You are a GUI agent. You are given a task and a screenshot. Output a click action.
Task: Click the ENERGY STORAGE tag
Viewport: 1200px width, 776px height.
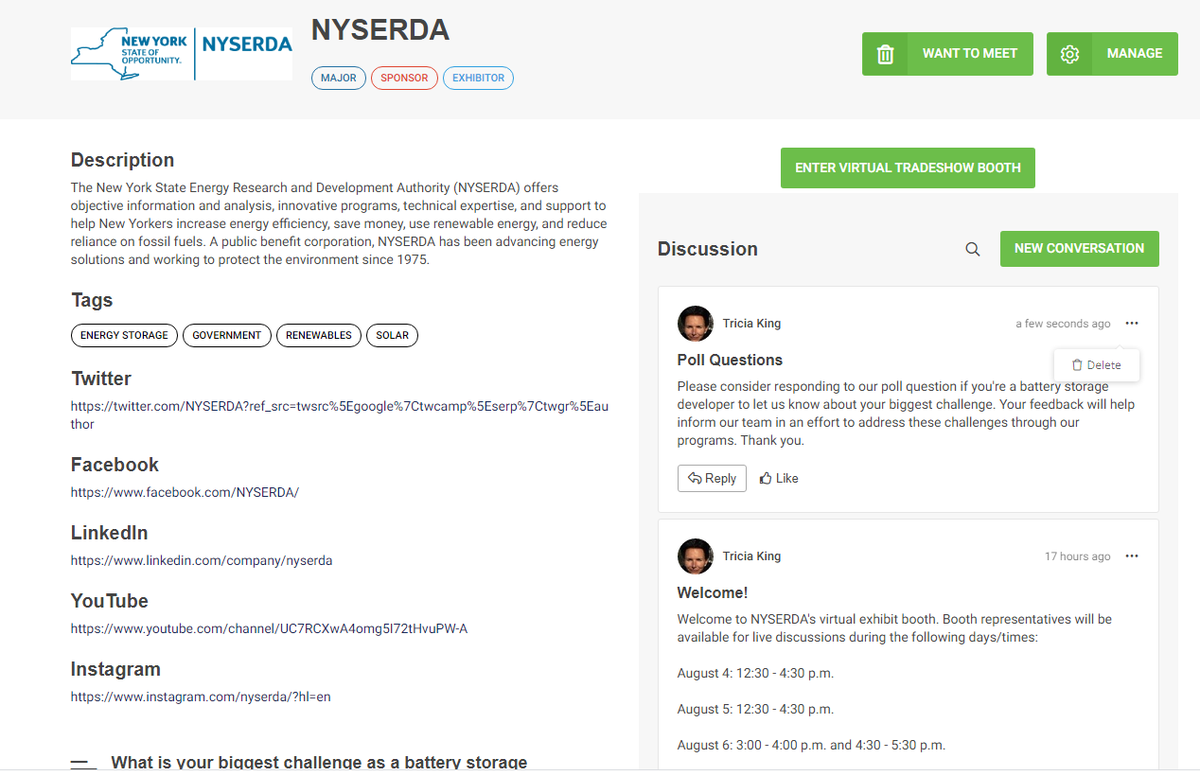pyautogui.click(x=124, y=335)
